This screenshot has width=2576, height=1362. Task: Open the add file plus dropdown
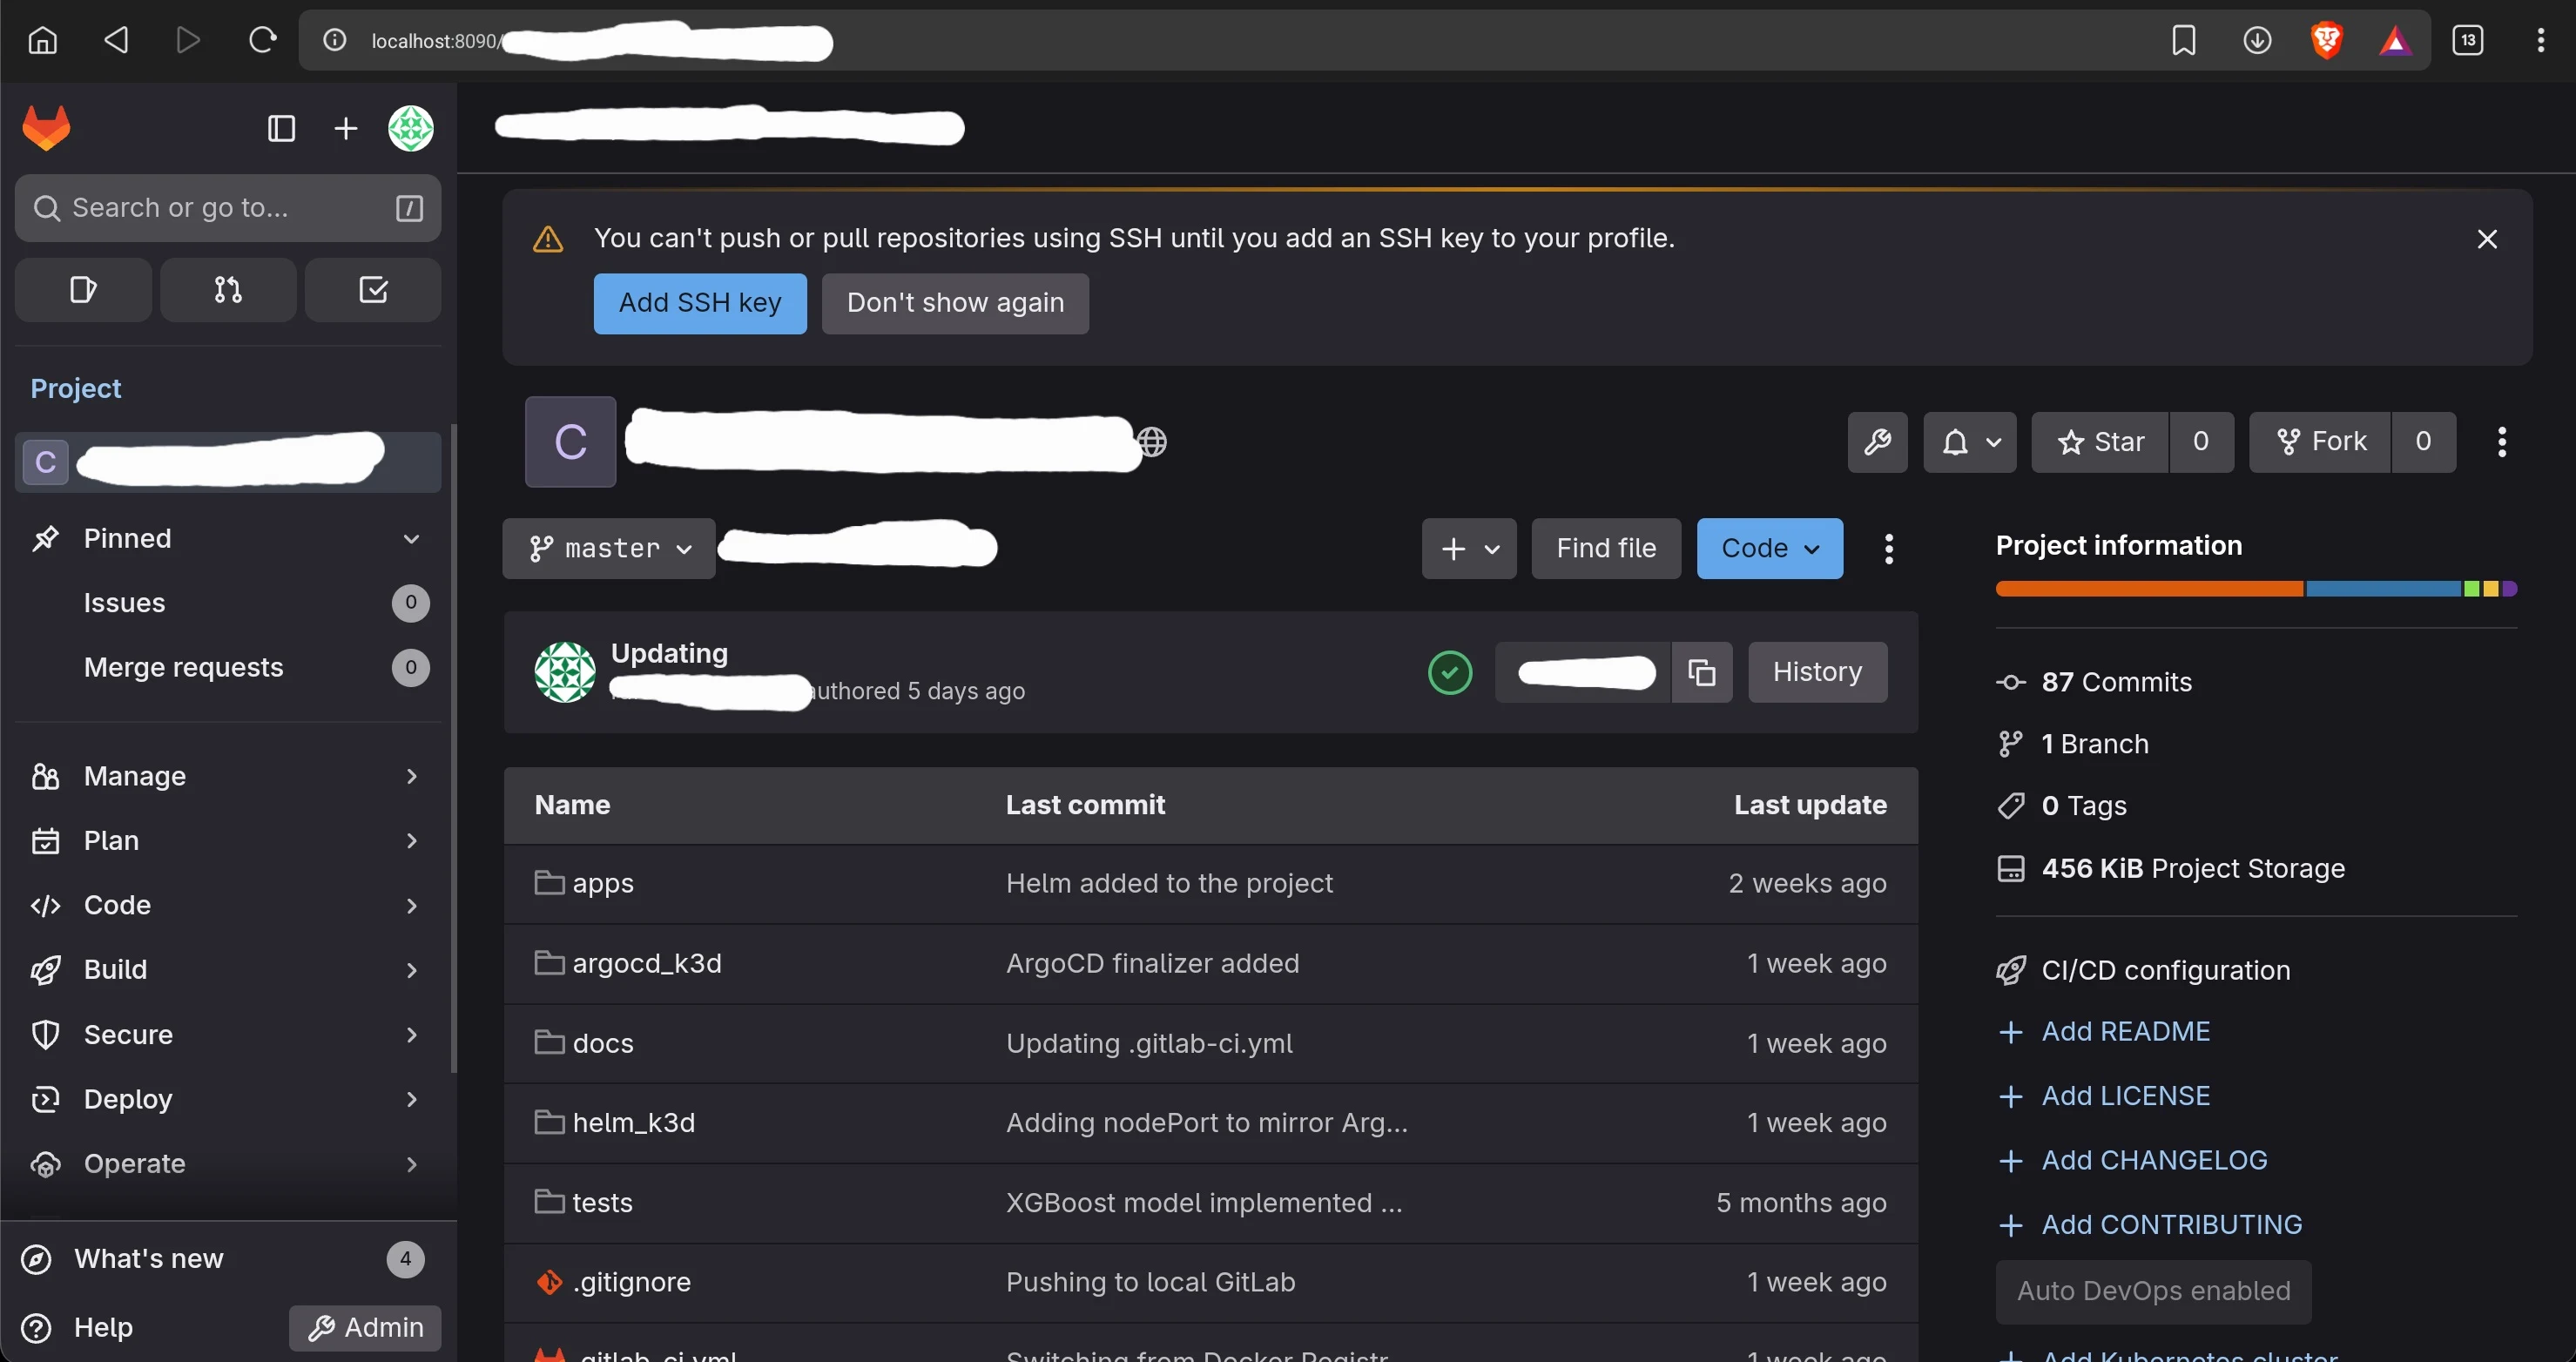pyautogui.click(x=1469, y=548)
